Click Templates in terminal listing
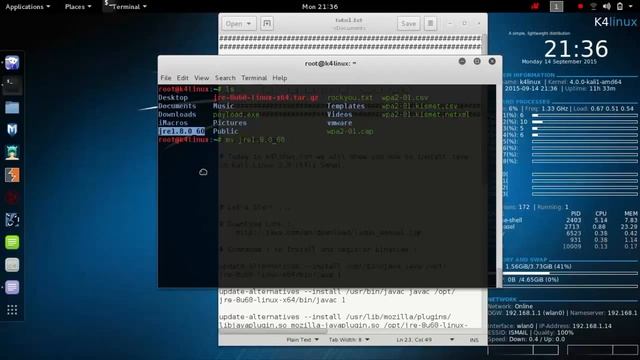This screenshot has height=360, width=640. point(345,106)
